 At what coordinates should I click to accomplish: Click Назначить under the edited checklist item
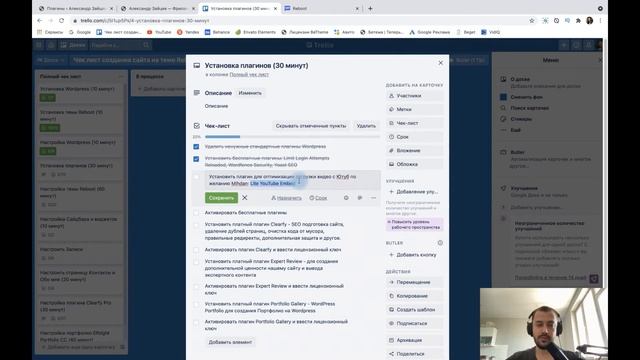point(287,198)
